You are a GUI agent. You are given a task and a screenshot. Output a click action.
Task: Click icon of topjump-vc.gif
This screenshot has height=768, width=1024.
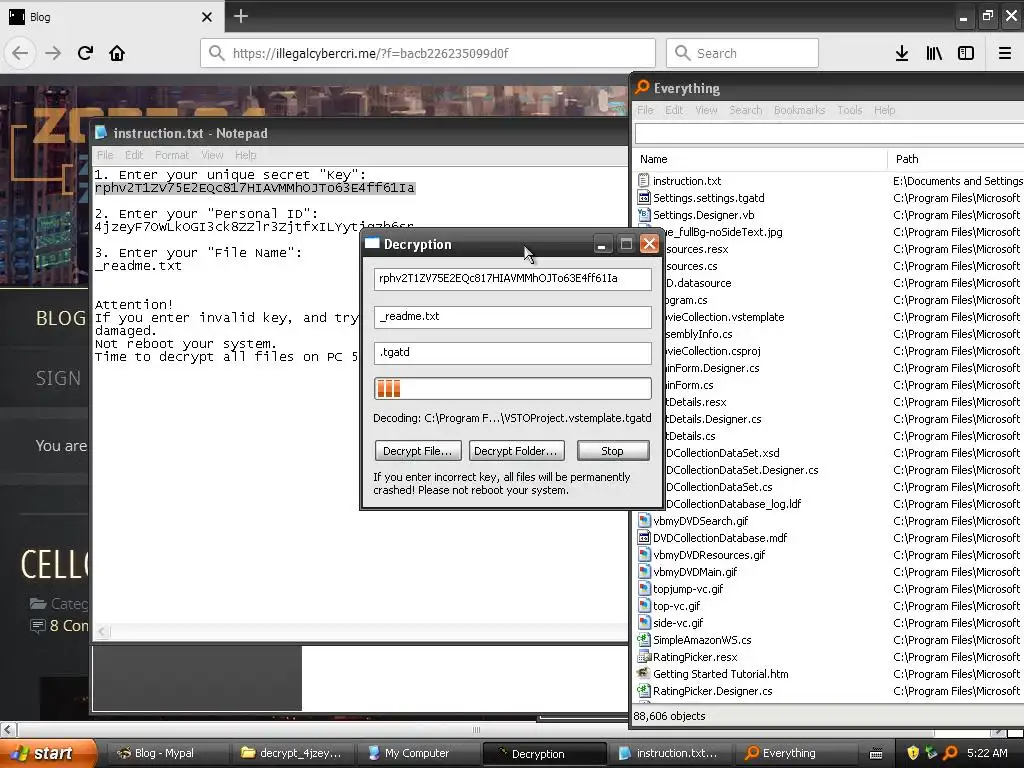click(x=644, y=588)
